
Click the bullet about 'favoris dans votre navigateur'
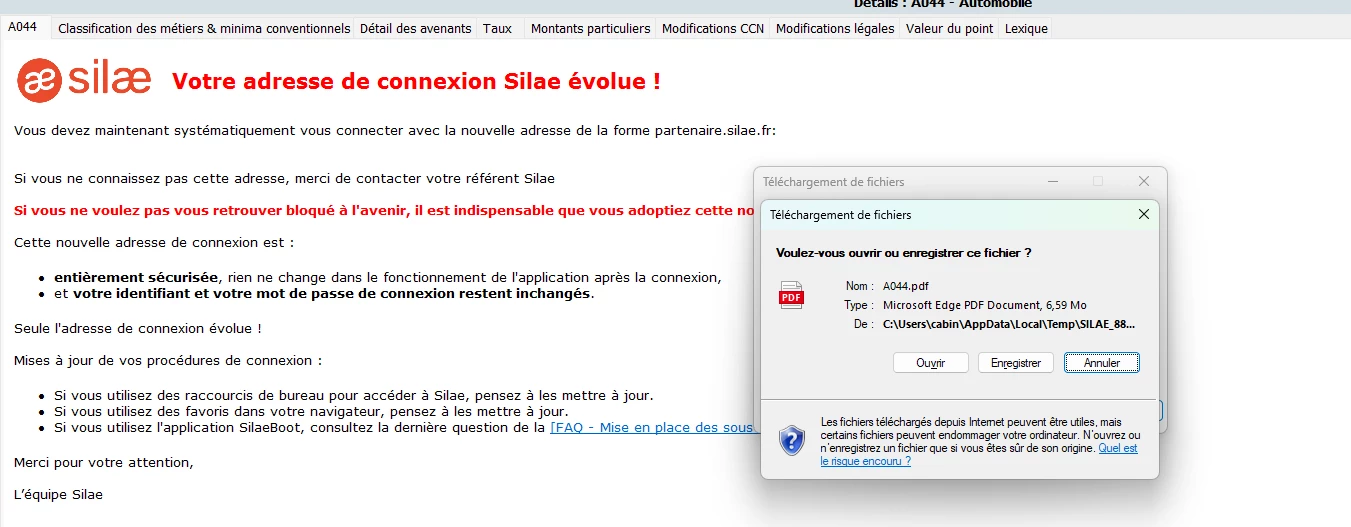click(x=311, y=411)
